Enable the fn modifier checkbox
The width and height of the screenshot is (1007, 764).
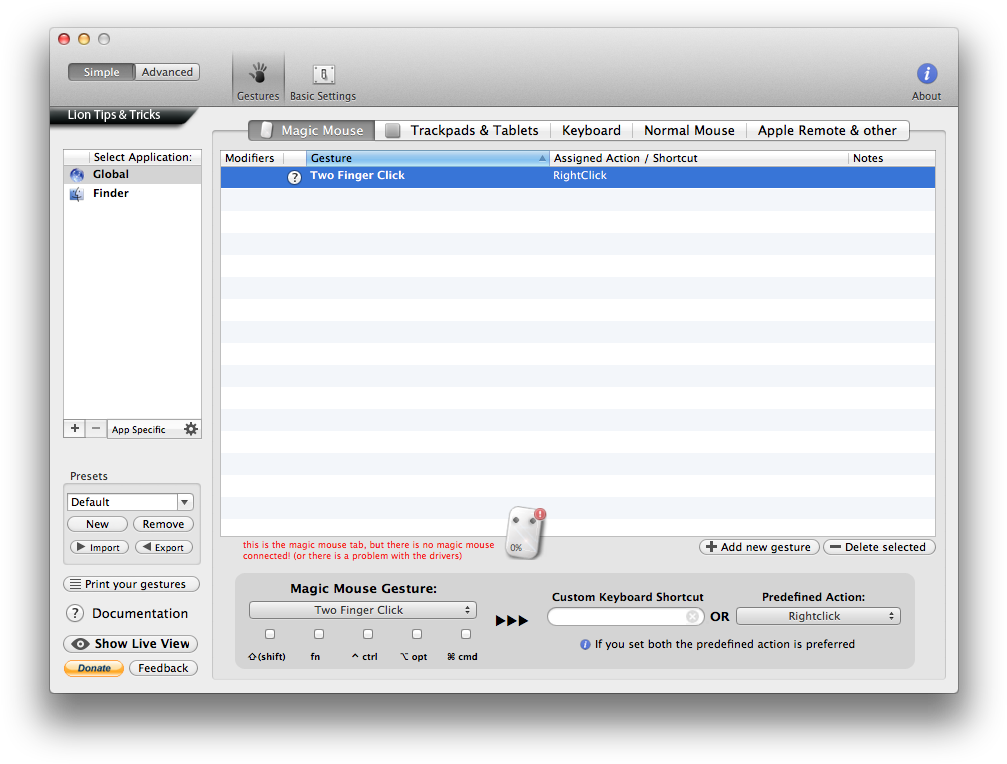click(x=319, y=634)
